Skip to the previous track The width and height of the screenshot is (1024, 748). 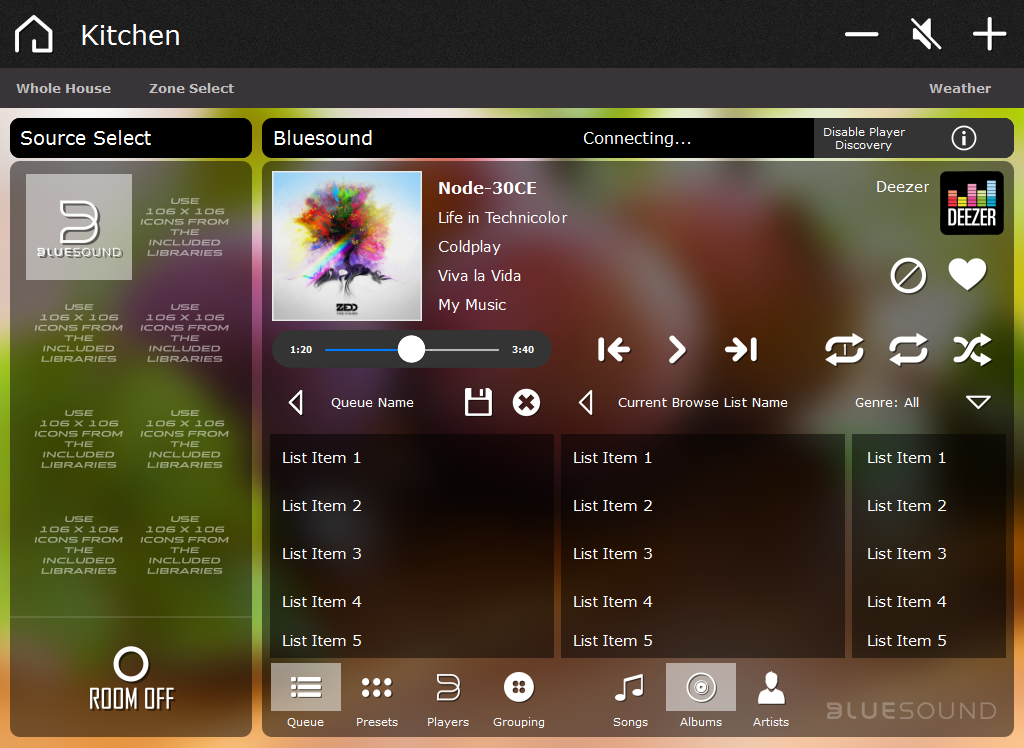pos(614,350)
